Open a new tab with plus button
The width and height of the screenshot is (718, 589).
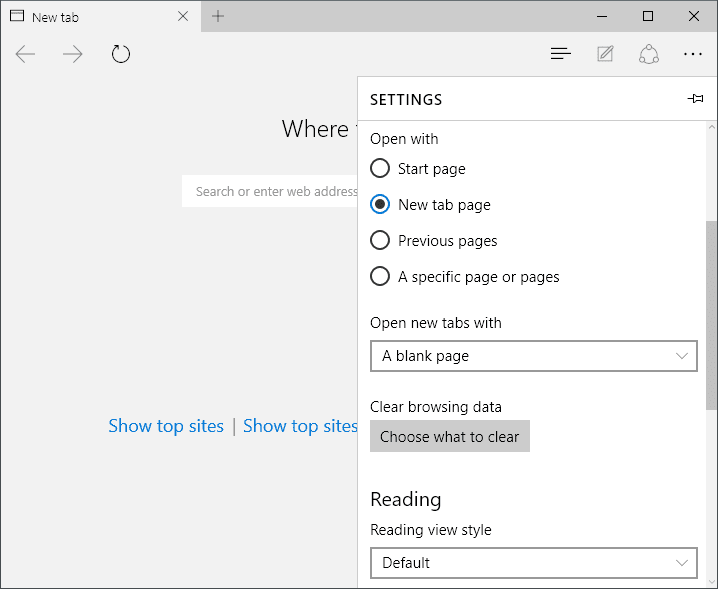click(218, 16)
